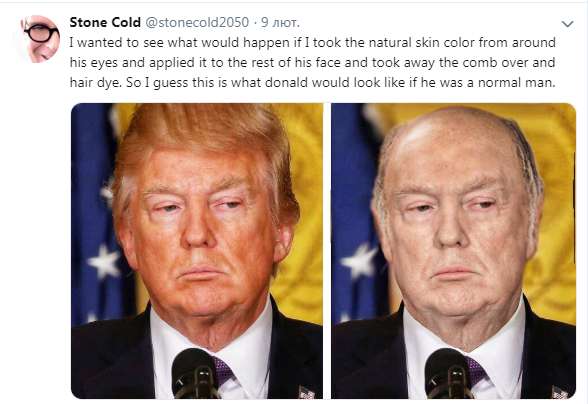Click the microphone in the left photo
Image resolution: width=588 pixels, height=404 pixels.
(x=194, y=373)
